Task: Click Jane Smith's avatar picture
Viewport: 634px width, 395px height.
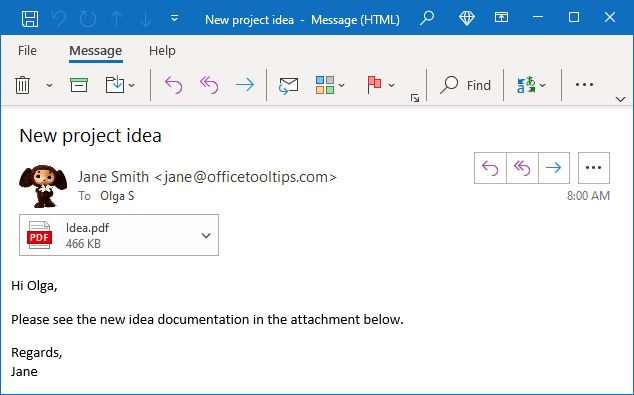Action: [43, 186]
